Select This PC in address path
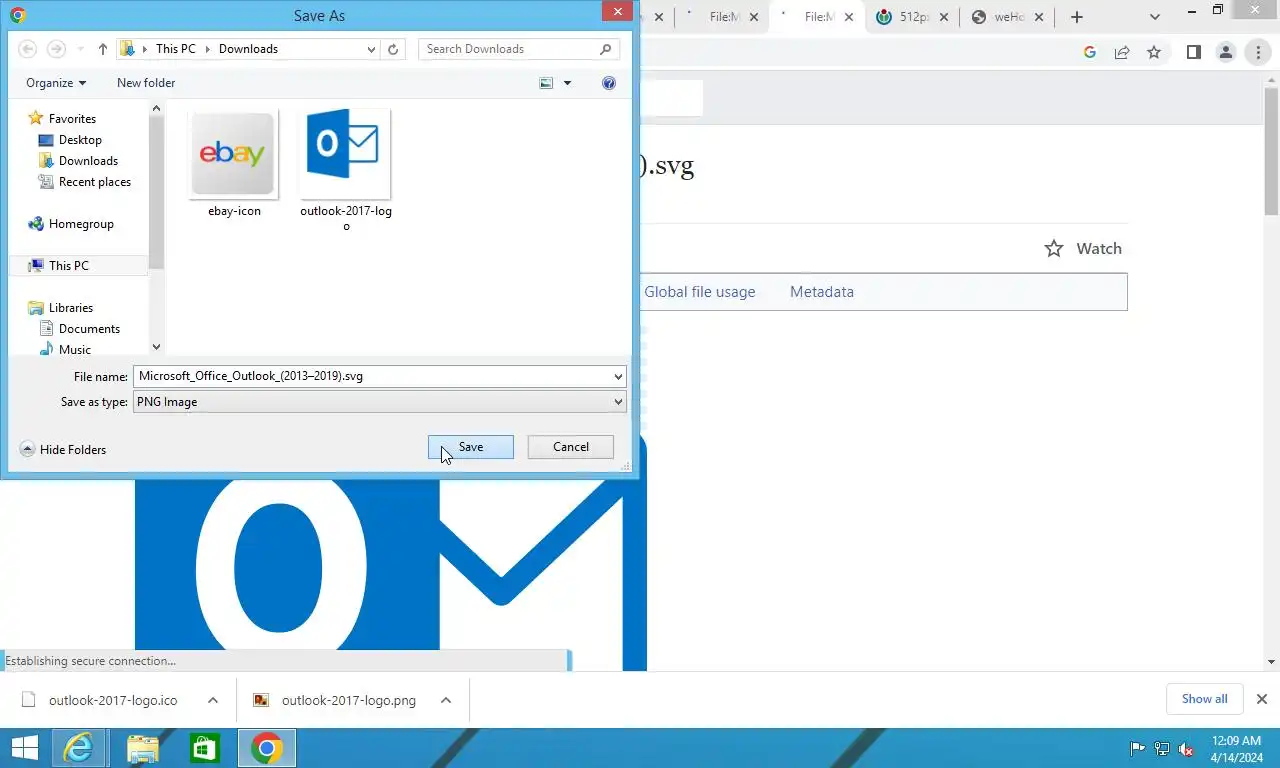1280x768 pixels. 176,49
